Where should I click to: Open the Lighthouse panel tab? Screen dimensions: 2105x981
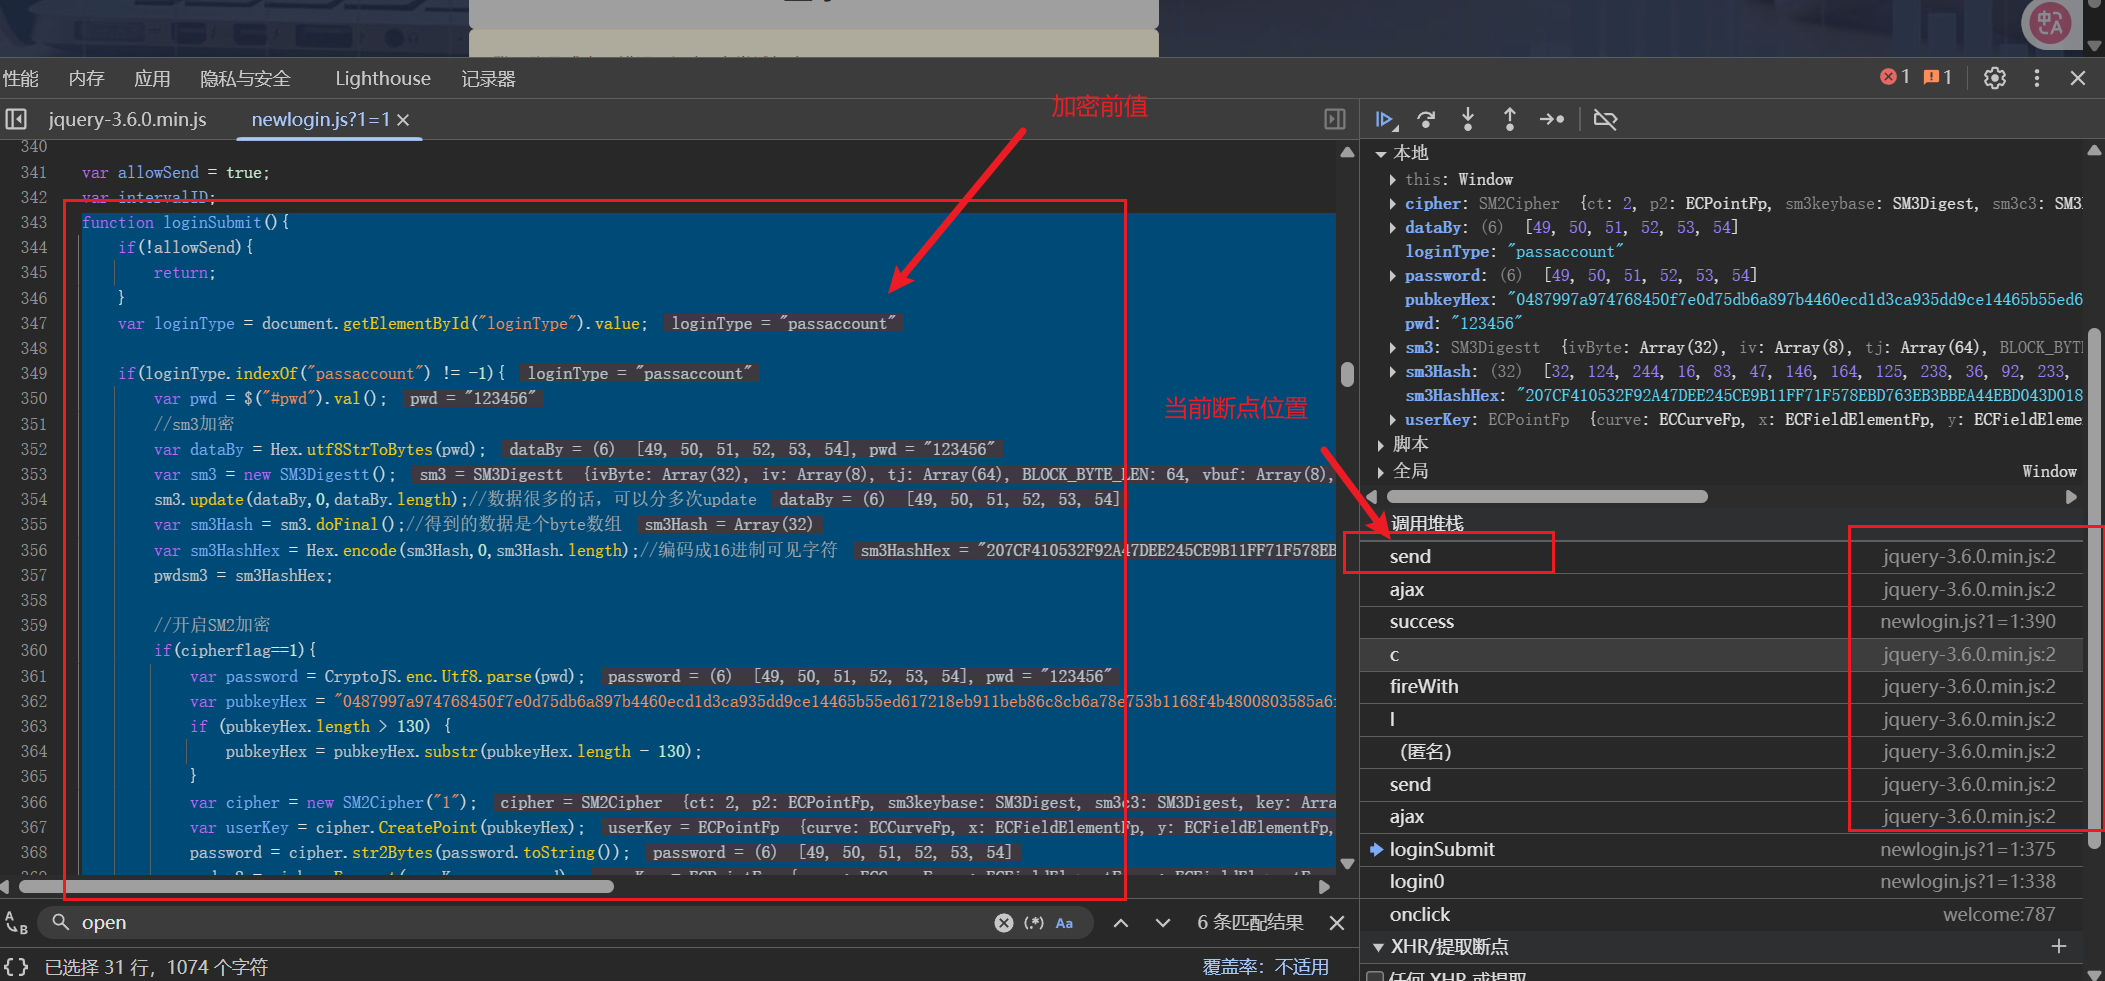coord(382,79)
